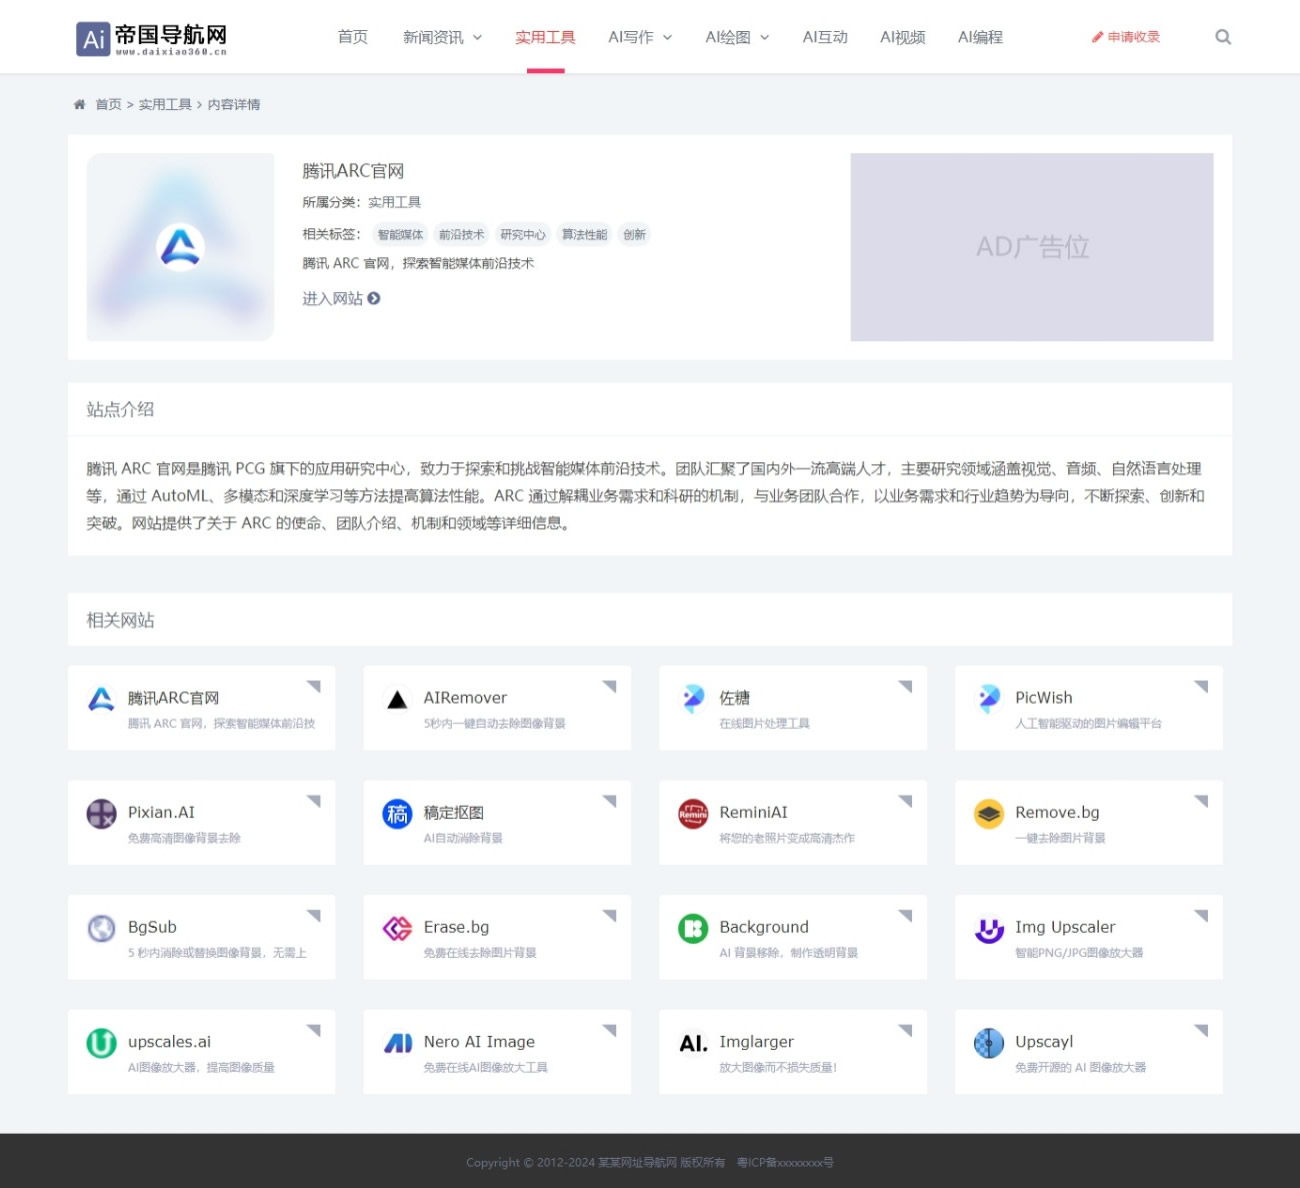Click the 申请收录 submit link
Screen dimensions: 1300x1188
click(x=1126, y=37)
